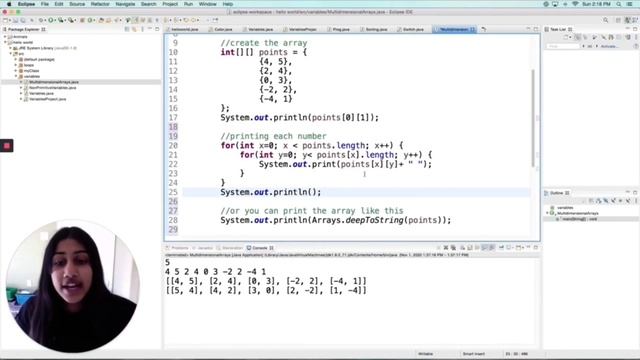Click the Eclipse toolbar search icon
Image resolution: width=640 pixels, height=360 pixels.
tap(606, 20)
